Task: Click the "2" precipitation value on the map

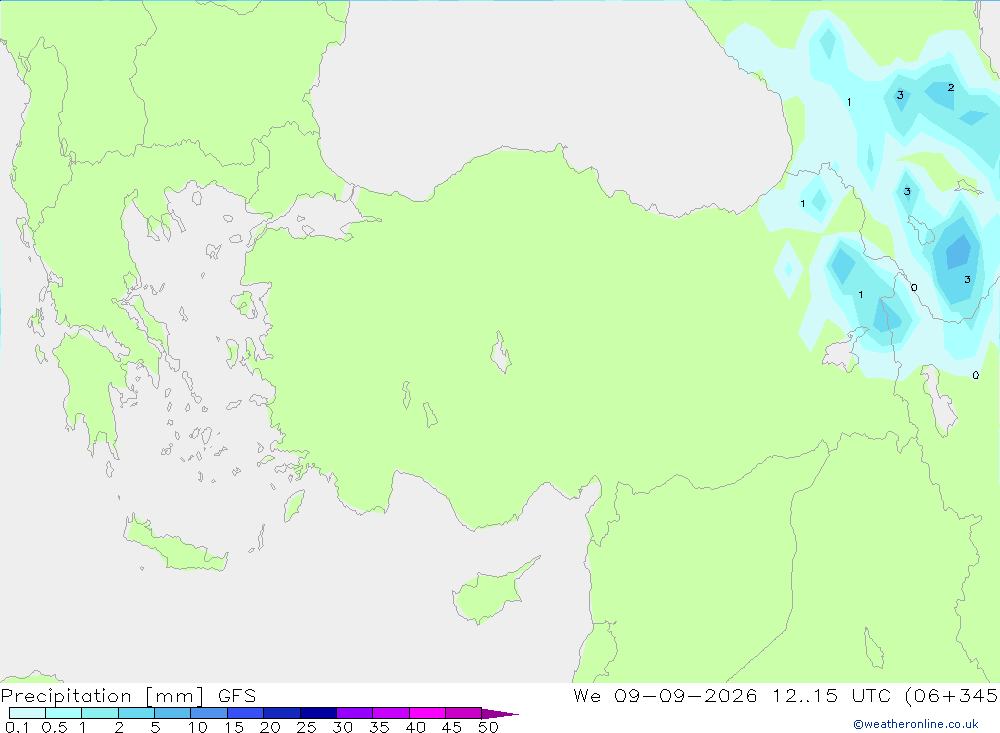Action: (951, 87)
